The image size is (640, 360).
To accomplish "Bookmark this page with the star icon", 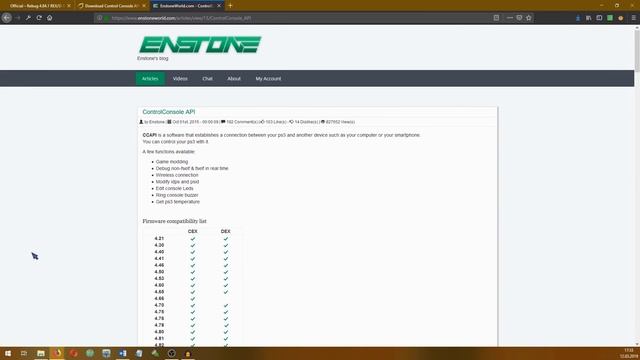I will (529, 18).
